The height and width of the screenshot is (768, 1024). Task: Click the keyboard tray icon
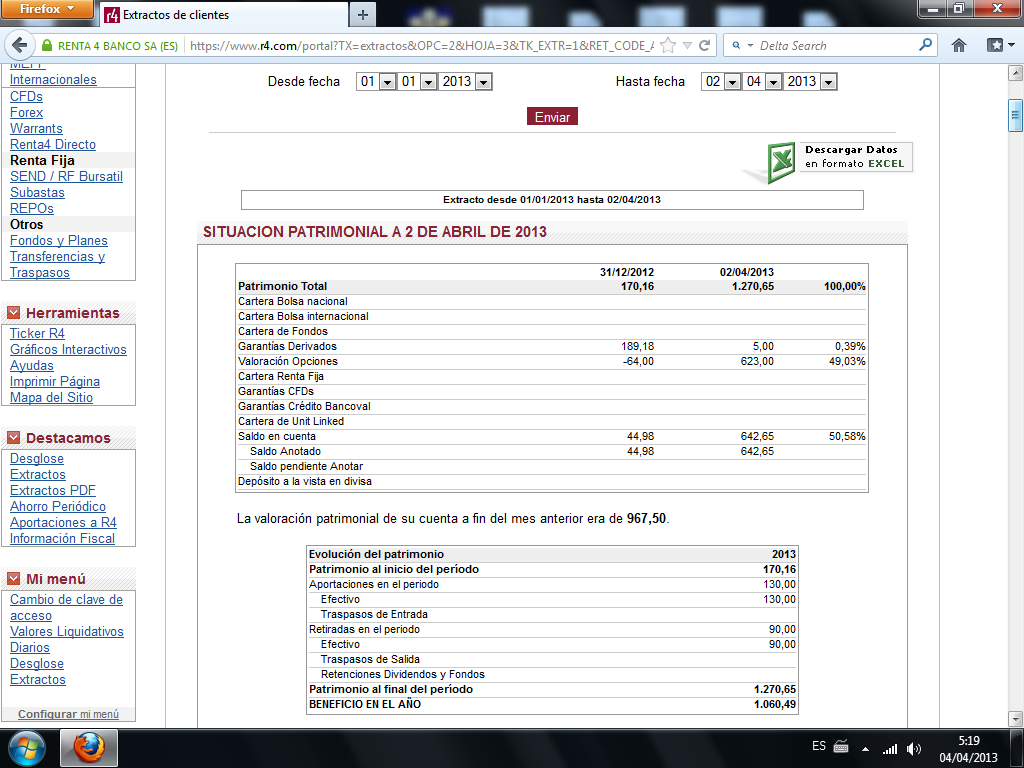coord(841,746)
